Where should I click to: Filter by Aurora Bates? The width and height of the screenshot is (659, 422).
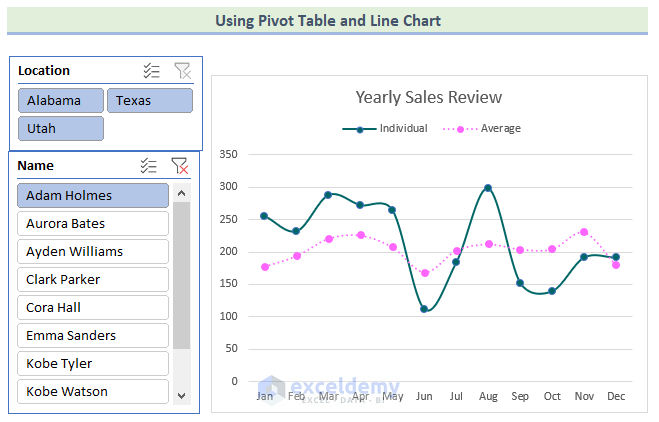coord(92,224)
